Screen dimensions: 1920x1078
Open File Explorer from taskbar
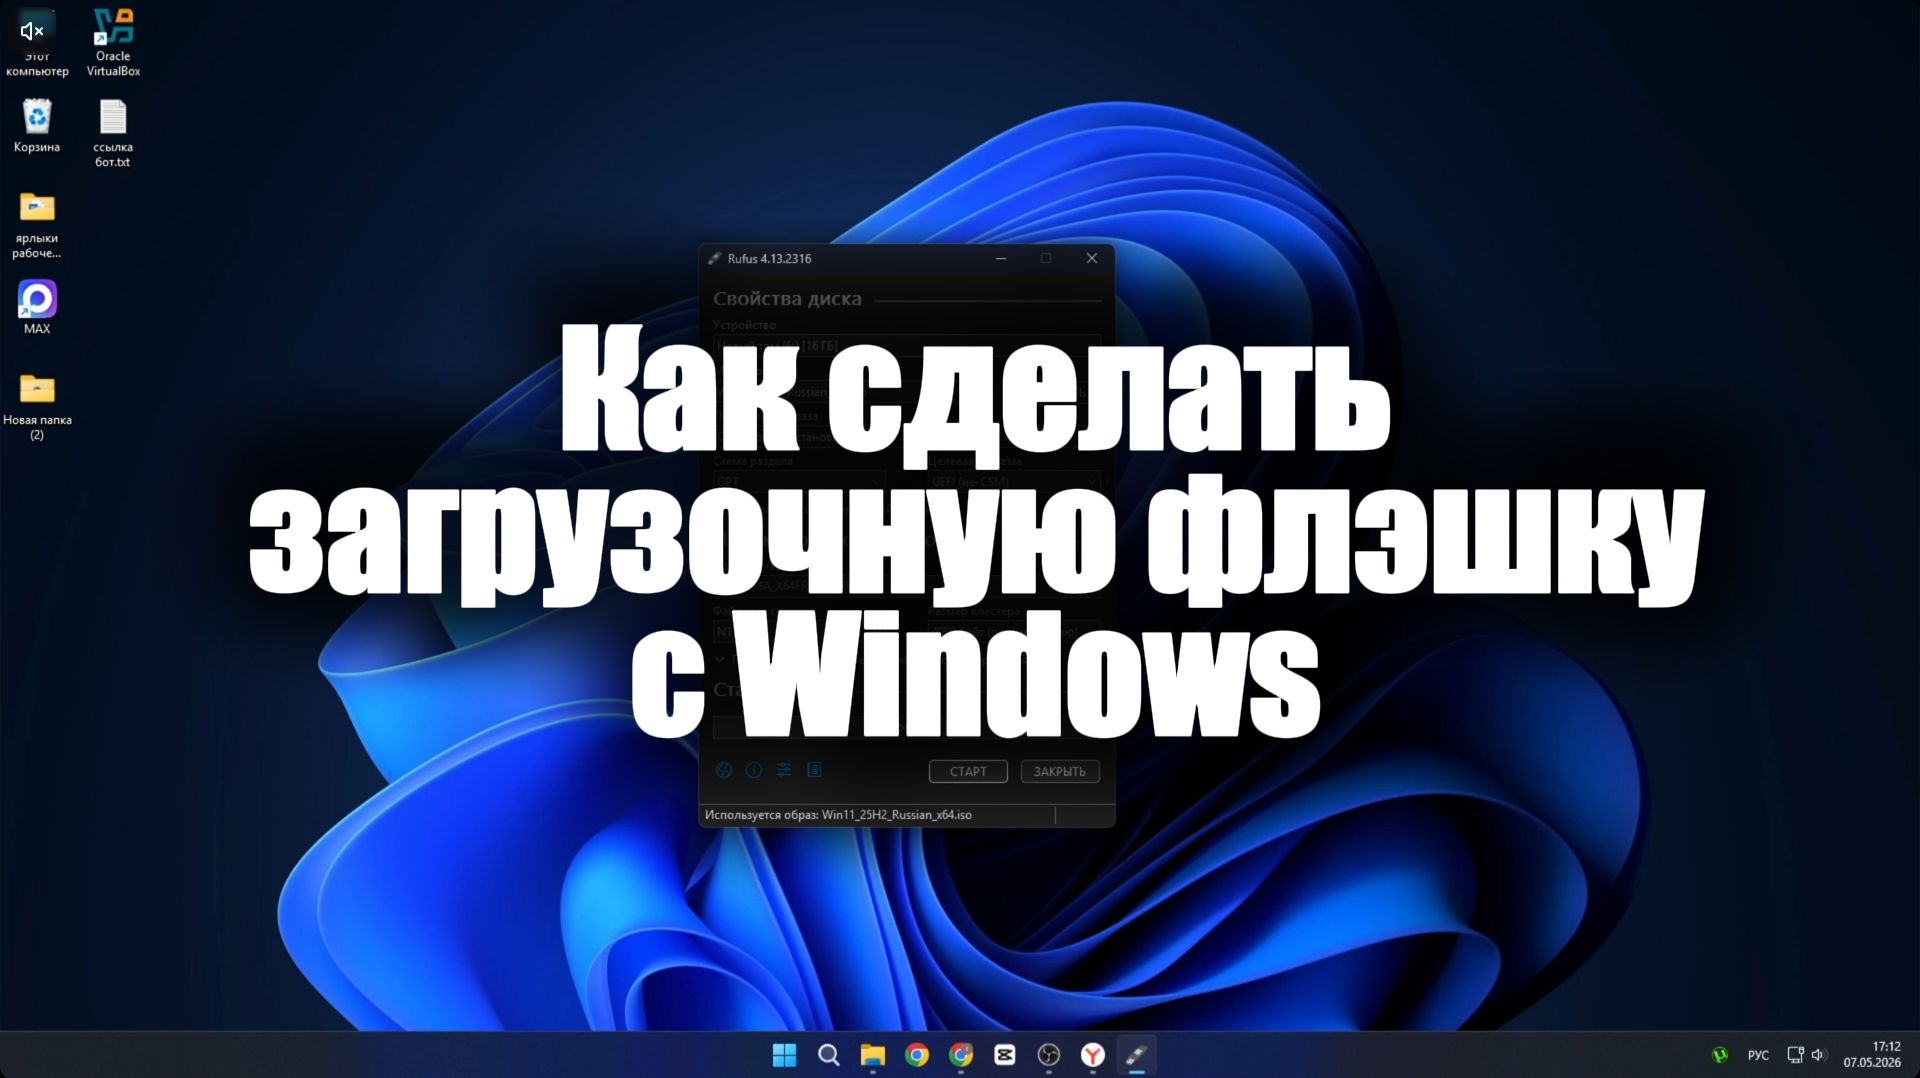click(x=873, y=1055)
